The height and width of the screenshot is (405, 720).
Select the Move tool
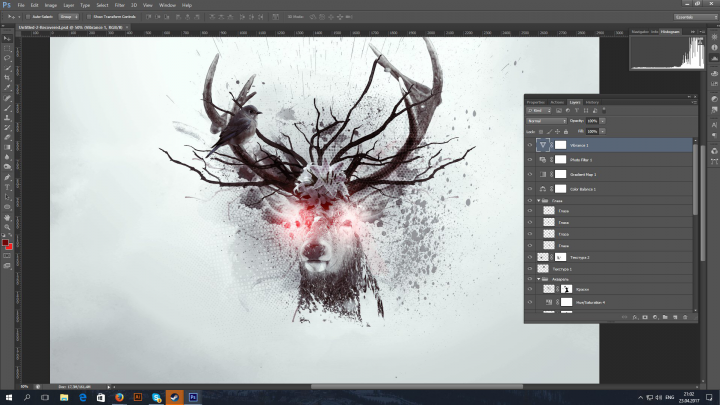[8, 37]
